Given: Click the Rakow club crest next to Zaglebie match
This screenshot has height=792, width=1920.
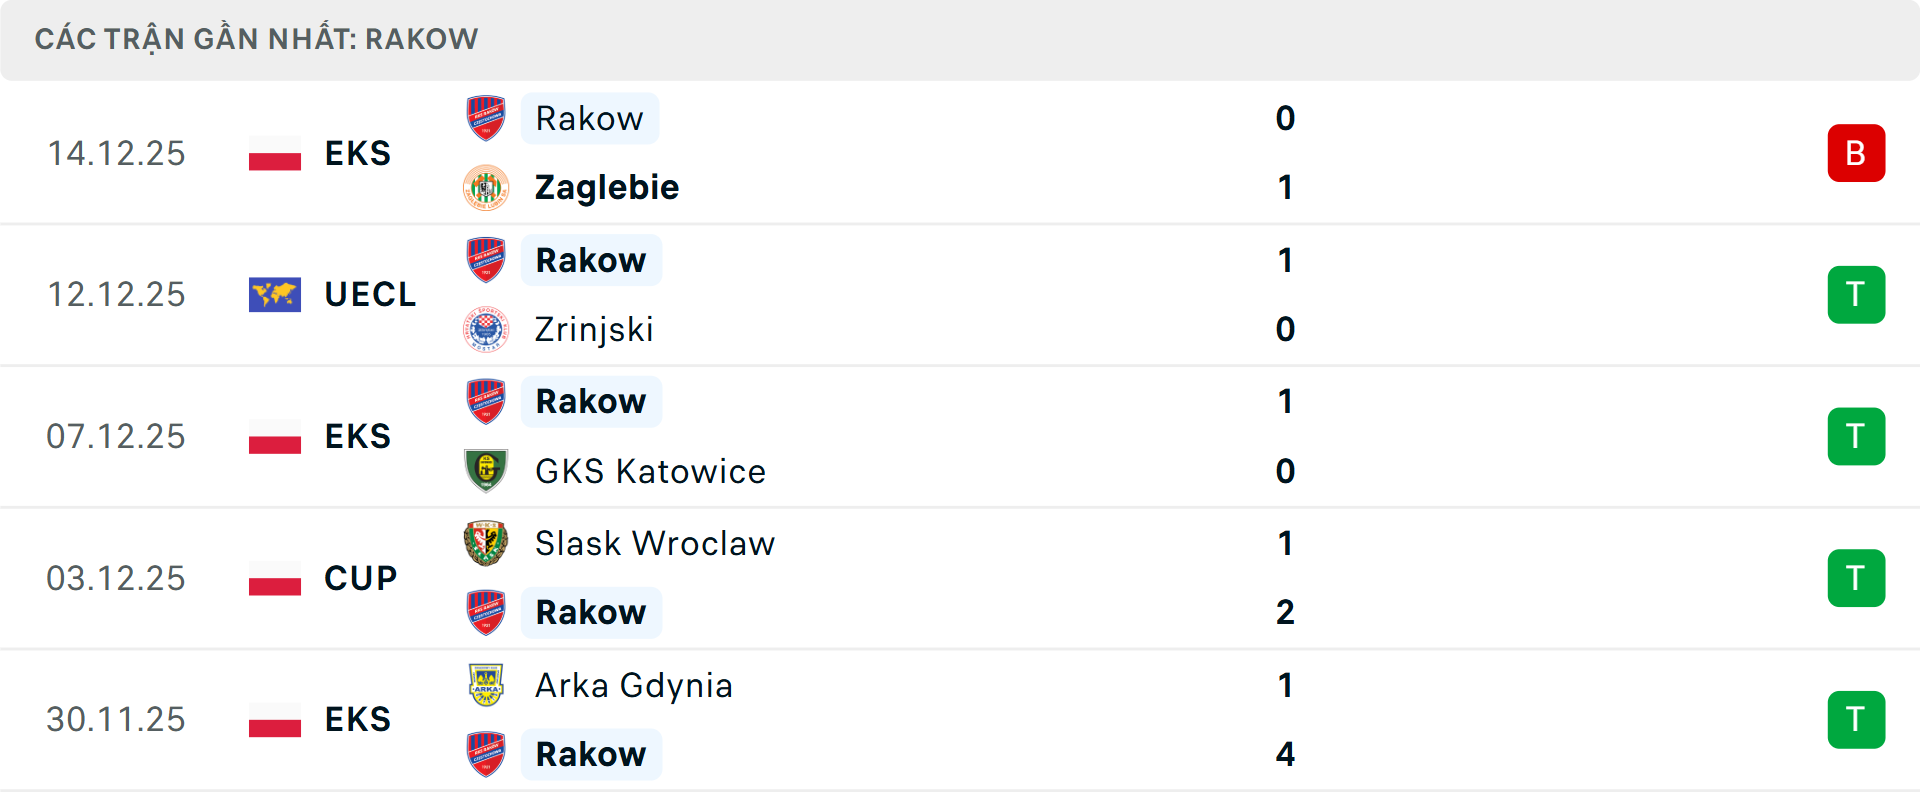Looking at the screenshot, I should pyautogui.click(x=486, y=116).
